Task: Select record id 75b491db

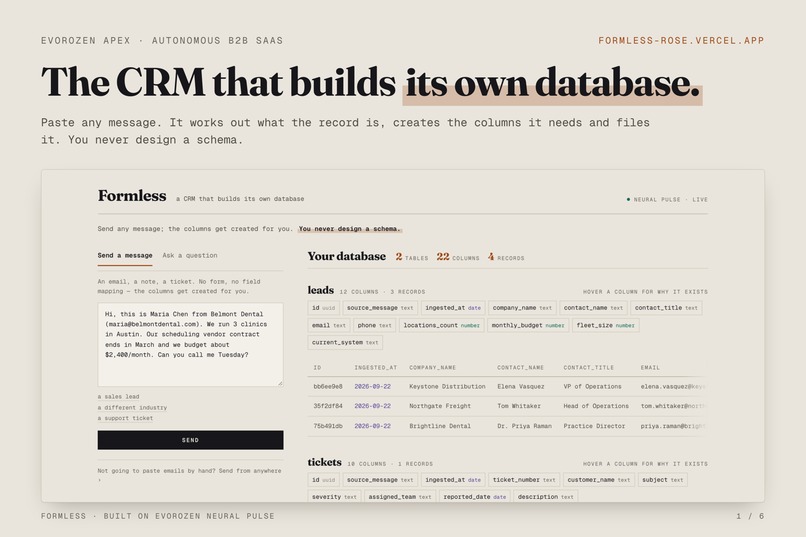Action: [x=328, y=426]
